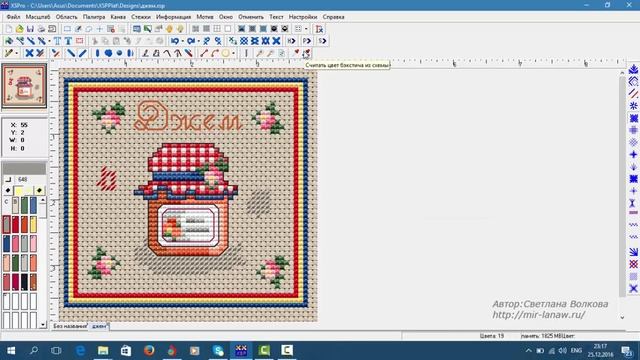Select the dark green palette swatch
Image resolution: width=640 pixels, height=360 pixels.
16,263
